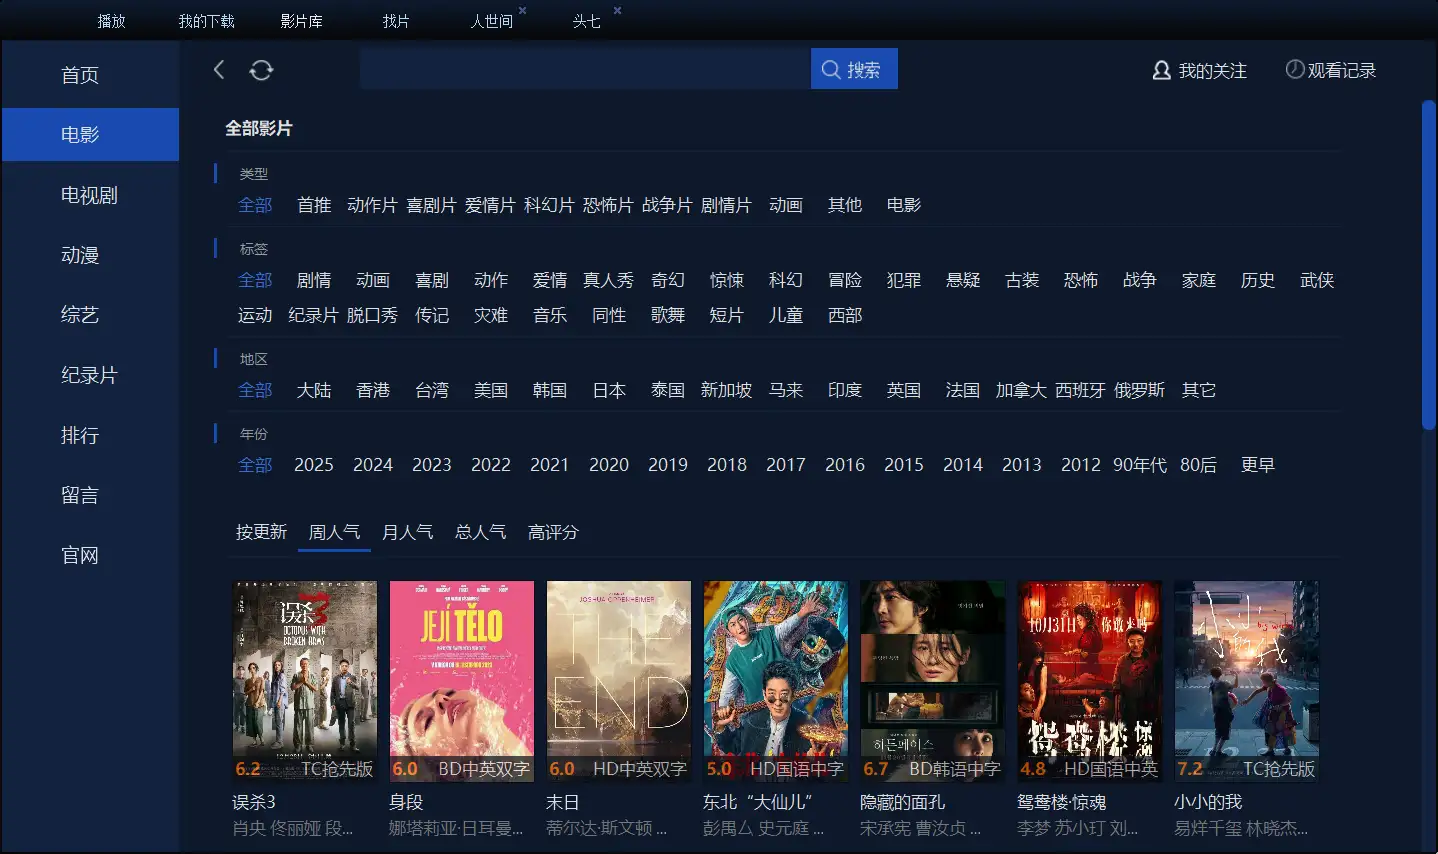This screenshot has height=854, width=1438.
Task: Close the 人世间 tab
Action: [x=522, y=11]
